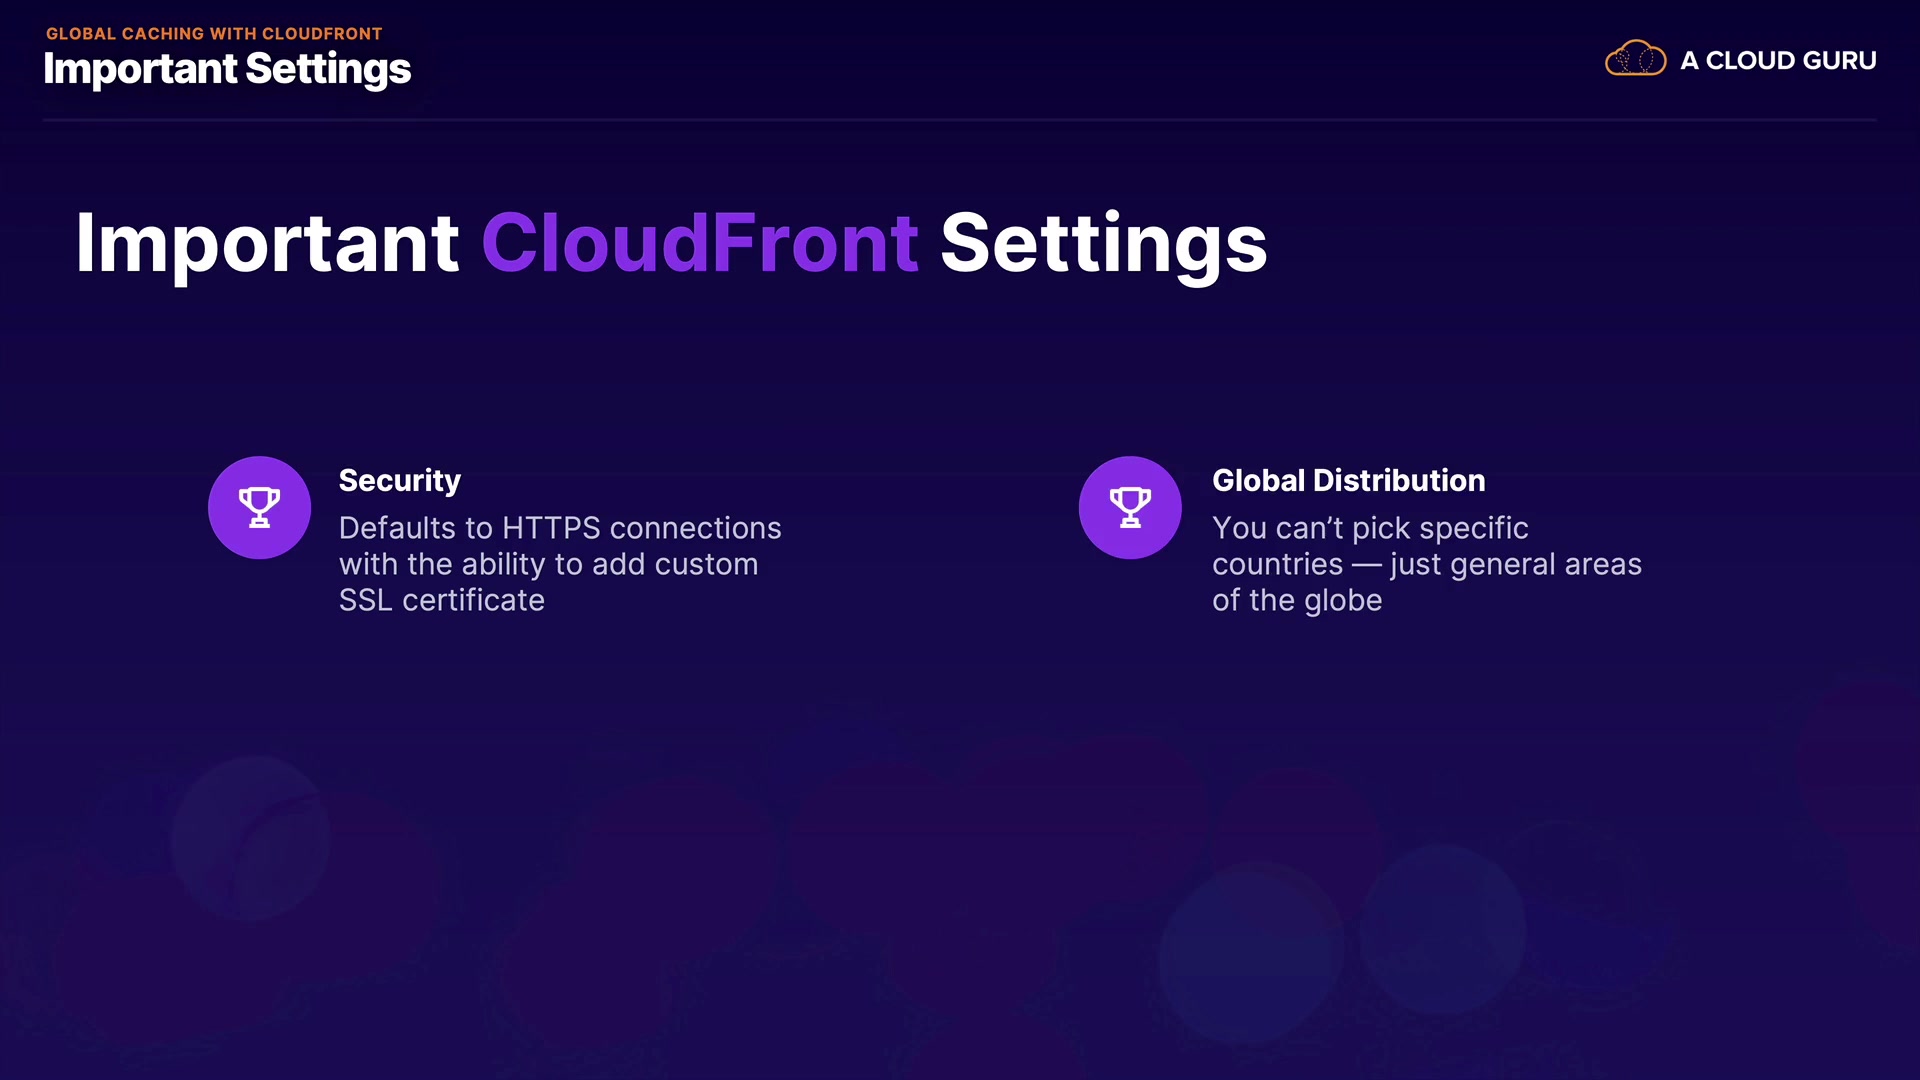This screenshot has width=1920, height=1080.
Task: Click the "You can't pick specific" line
Action: (x=1370, y=528)
